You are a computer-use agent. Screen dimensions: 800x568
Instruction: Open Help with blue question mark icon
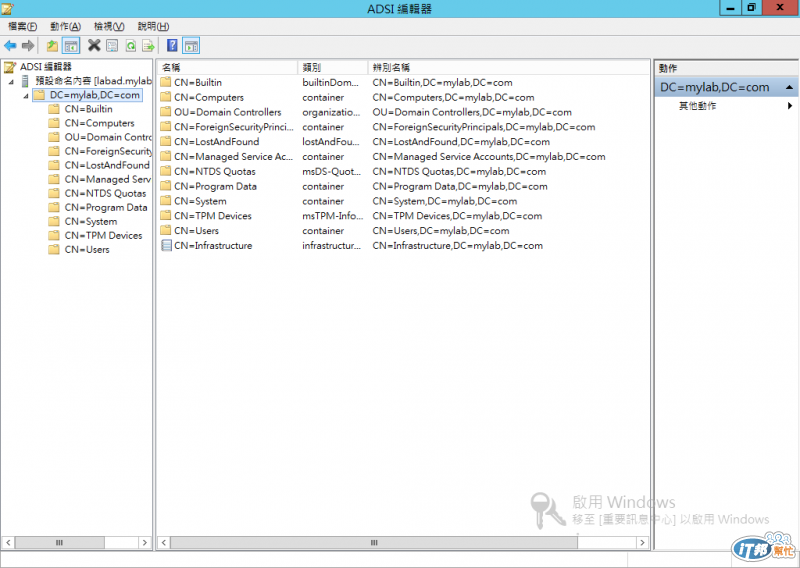[x=172, y=45]
